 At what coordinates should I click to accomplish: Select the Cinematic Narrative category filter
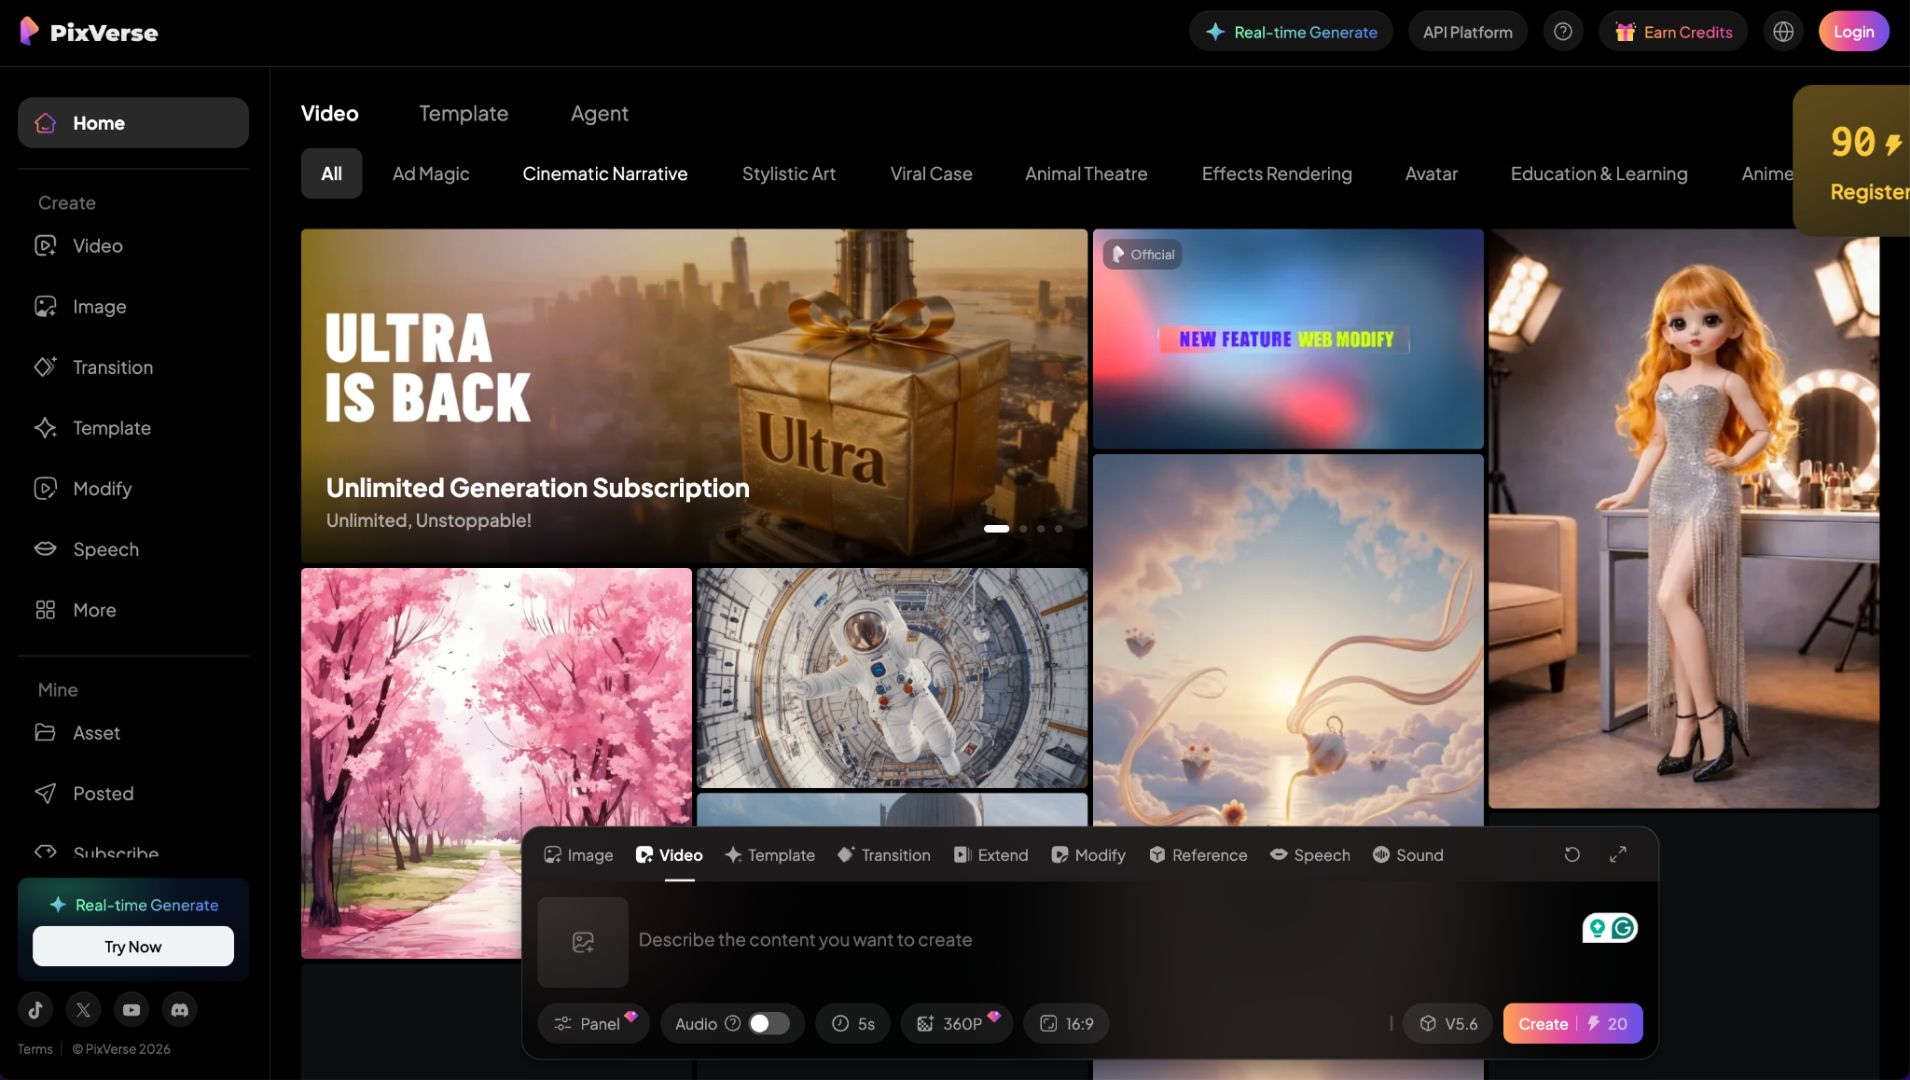coord(605,174)
